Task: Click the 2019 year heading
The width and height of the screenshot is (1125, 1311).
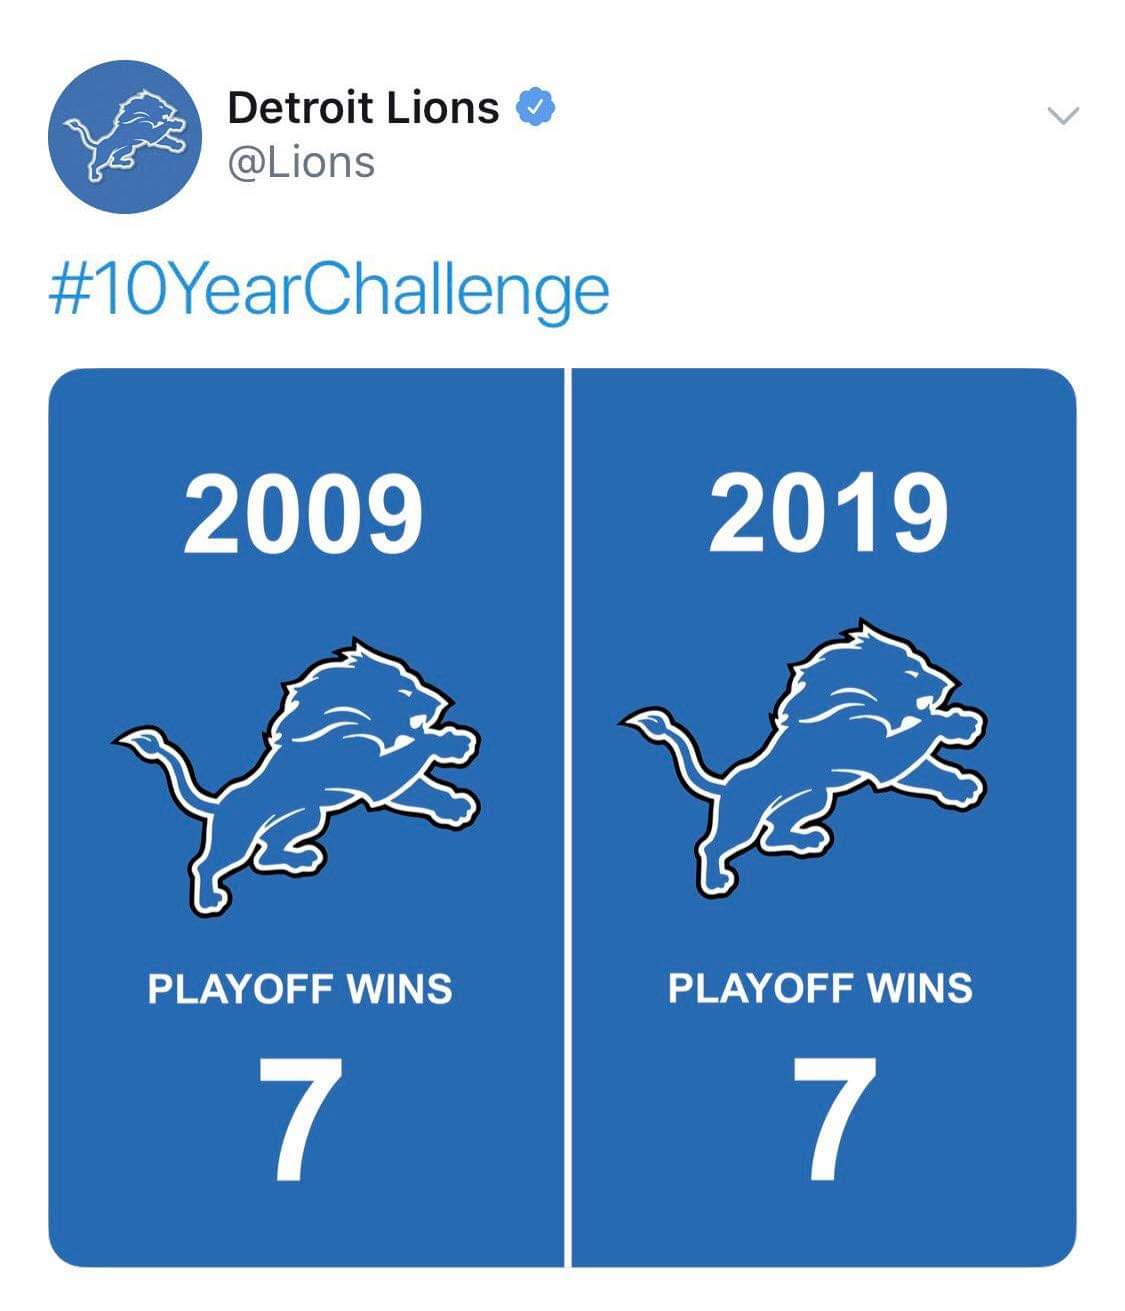Action: (x=828, y=513)
